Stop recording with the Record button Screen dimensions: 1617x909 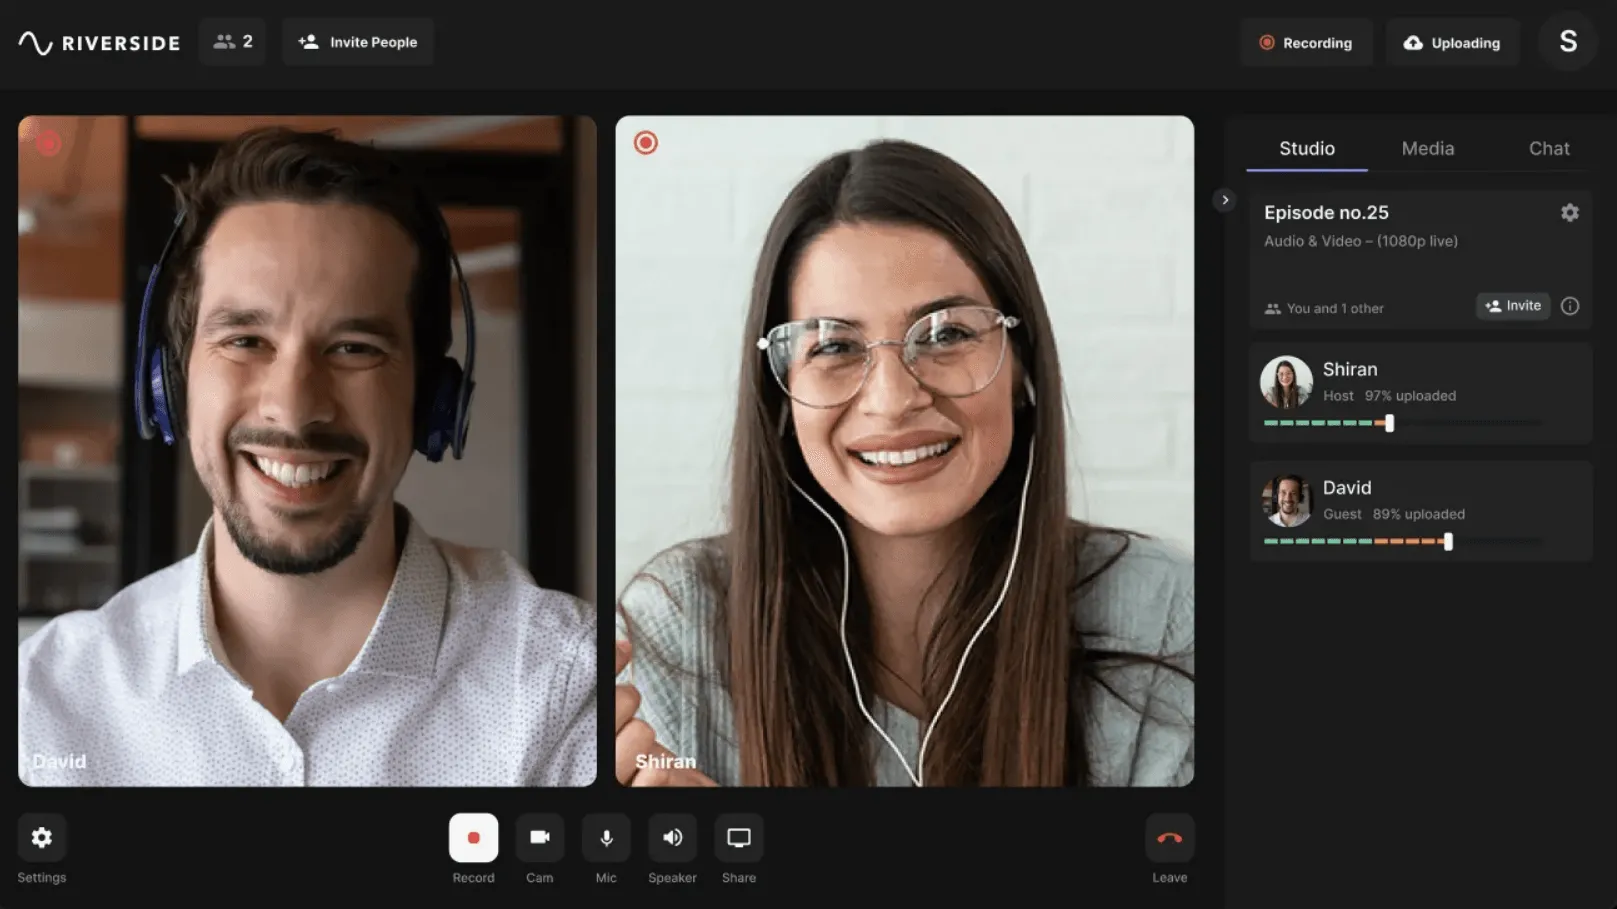tap(474, 838)
